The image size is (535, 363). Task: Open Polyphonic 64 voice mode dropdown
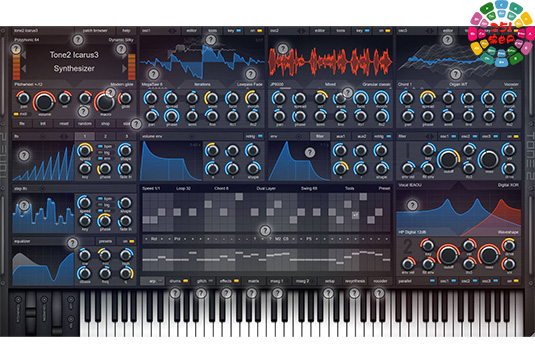[x=27, y=40]
